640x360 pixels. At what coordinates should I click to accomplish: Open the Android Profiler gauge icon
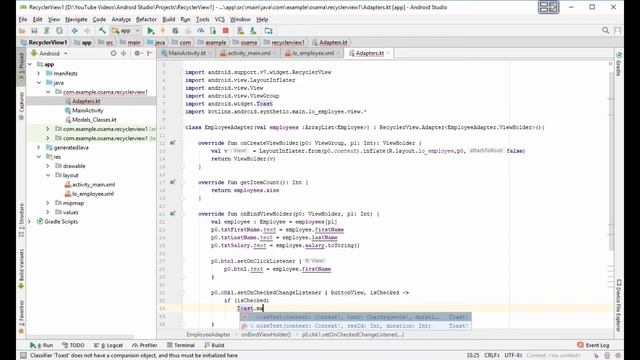[200, 31]
